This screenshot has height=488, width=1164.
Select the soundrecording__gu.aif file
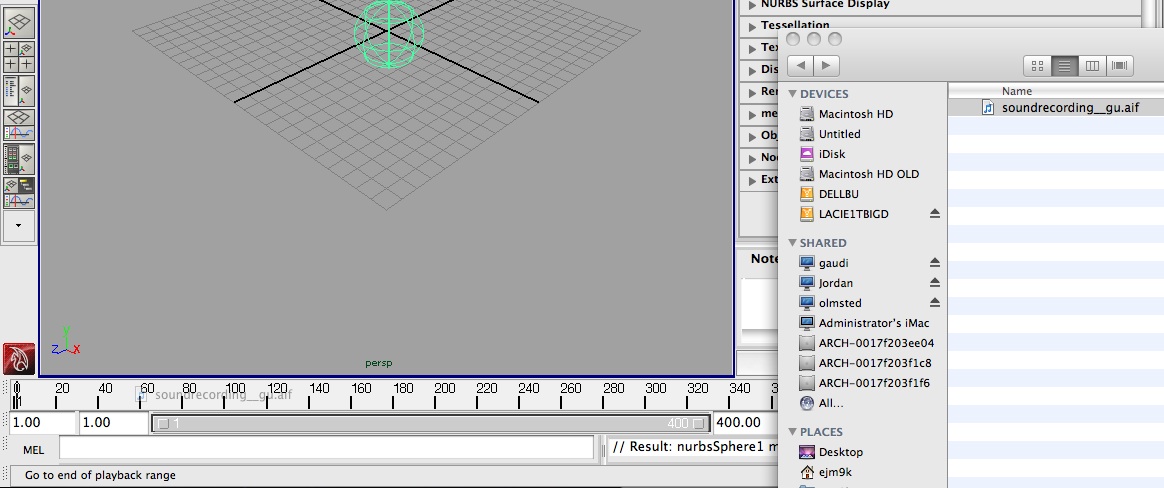pos(1069,108)
